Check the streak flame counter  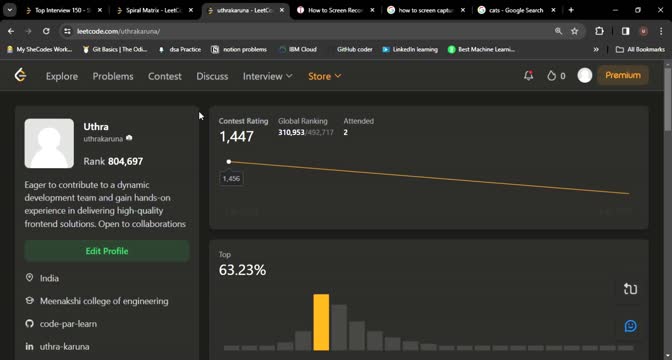point(556,76)
